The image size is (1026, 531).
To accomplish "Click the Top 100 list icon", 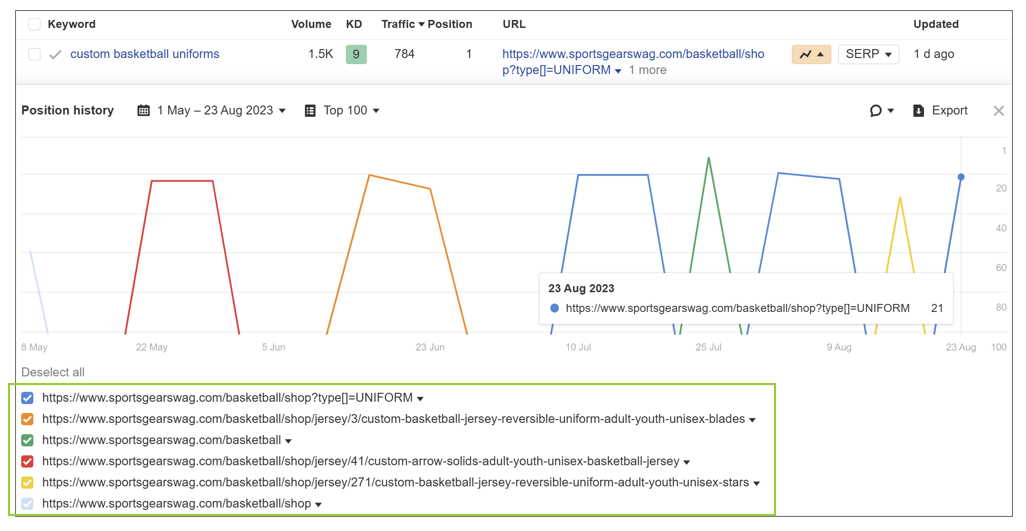I will (310, 111).
